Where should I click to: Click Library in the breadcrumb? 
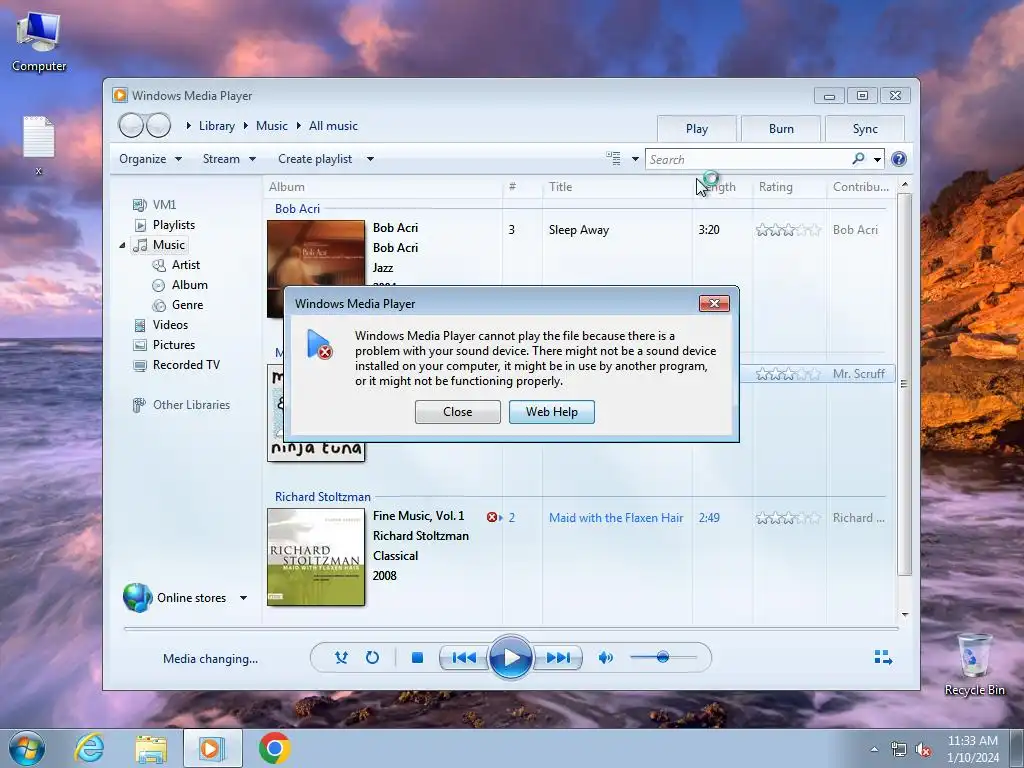(x=217, y=126)
